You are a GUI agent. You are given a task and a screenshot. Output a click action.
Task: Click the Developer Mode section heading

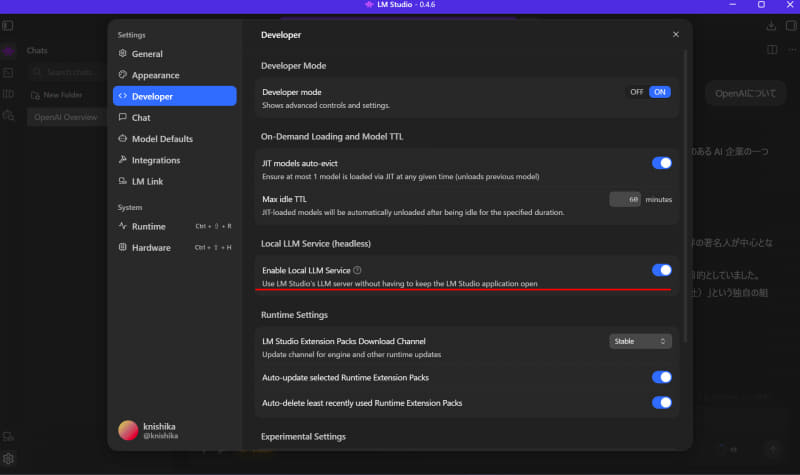(293, 66)
